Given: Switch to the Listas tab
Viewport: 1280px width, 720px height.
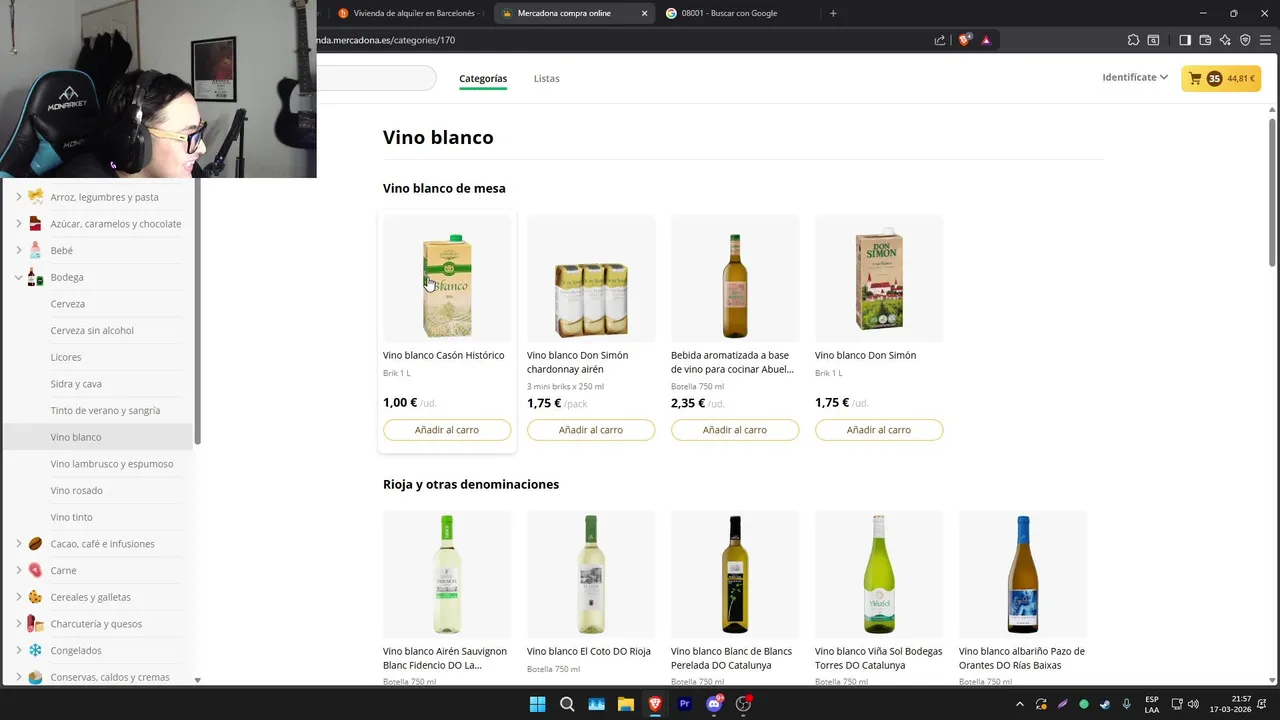Looking at the screenshot, I should pyautogui.click(x=546, y=78).
